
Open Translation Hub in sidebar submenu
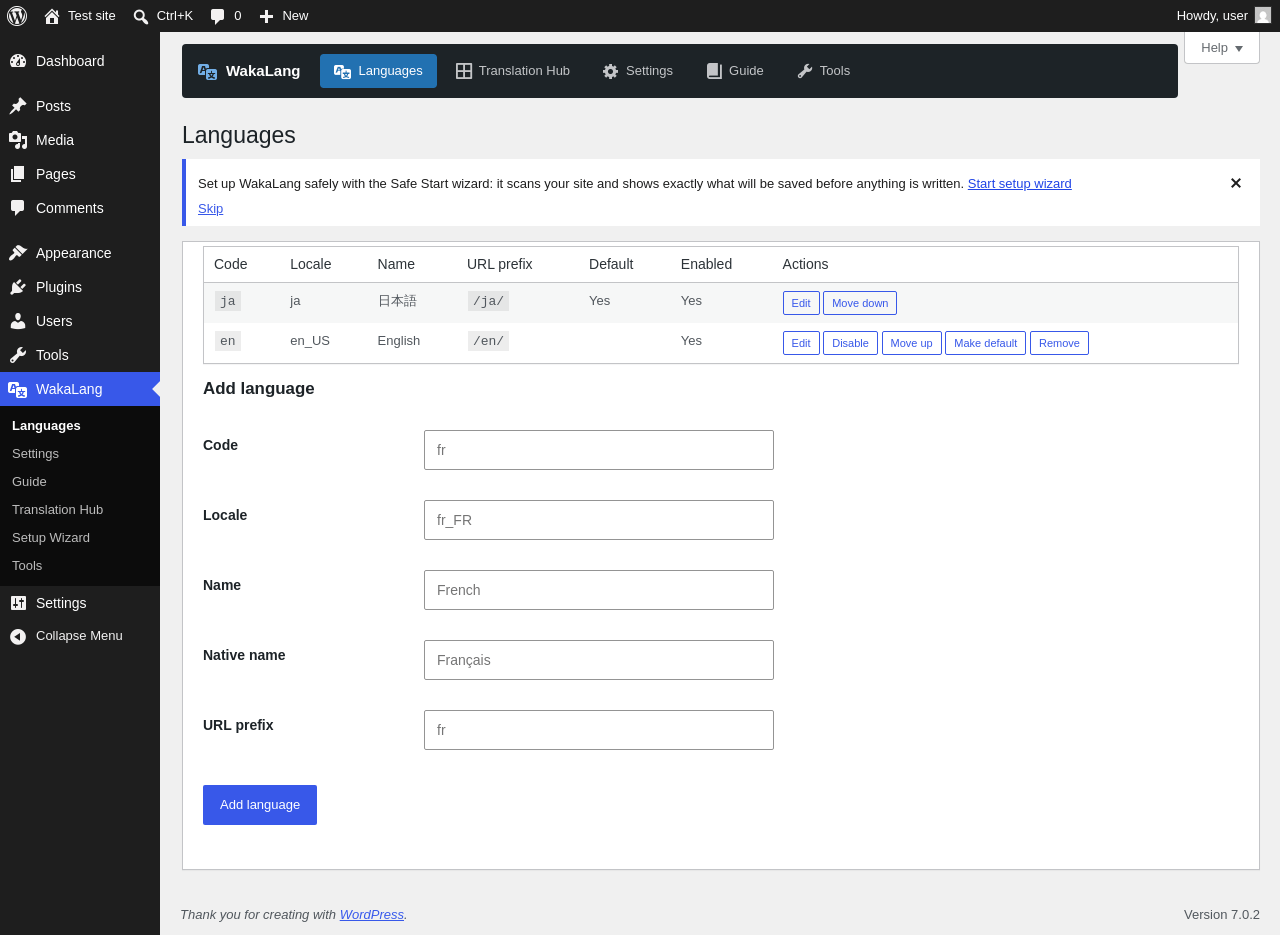coord(57,510)
